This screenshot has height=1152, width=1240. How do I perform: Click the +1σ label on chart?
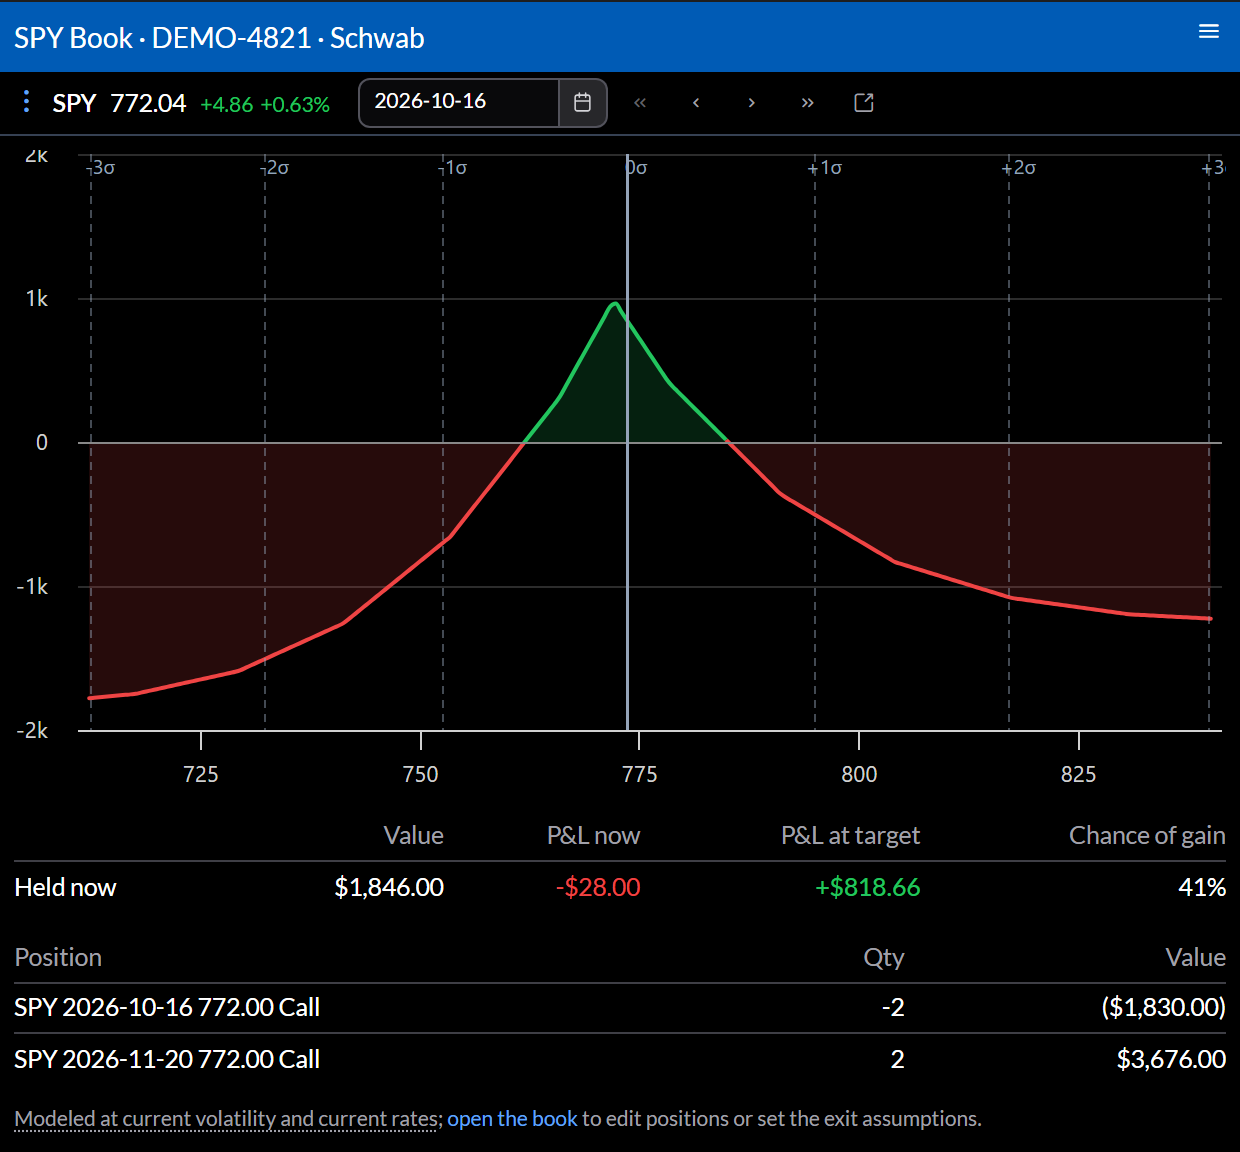825,168
